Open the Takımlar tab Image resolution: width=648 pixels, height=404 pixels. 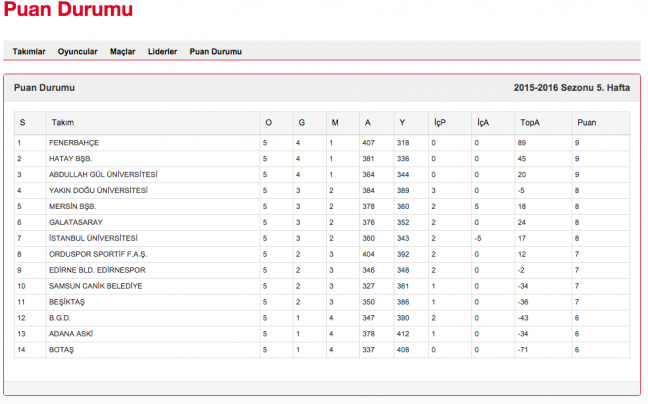28,51
